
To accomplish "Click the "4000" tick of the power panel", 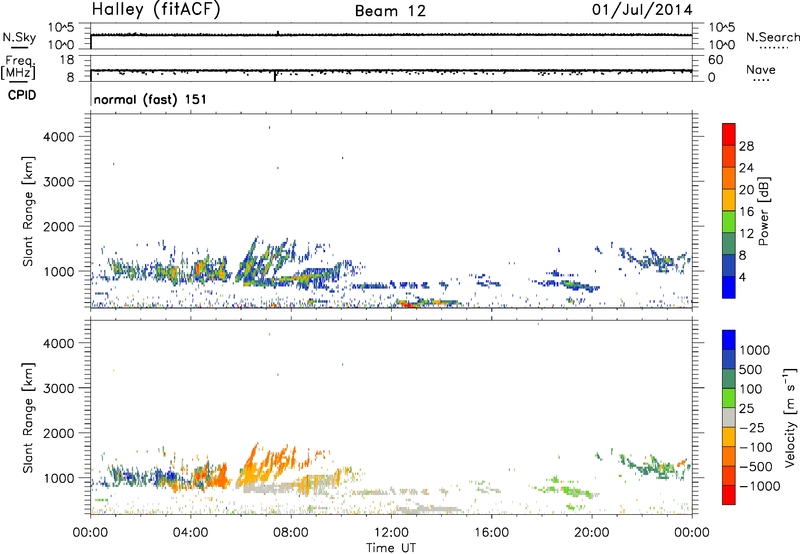I will pyautogui.click(x=59, y=137).
